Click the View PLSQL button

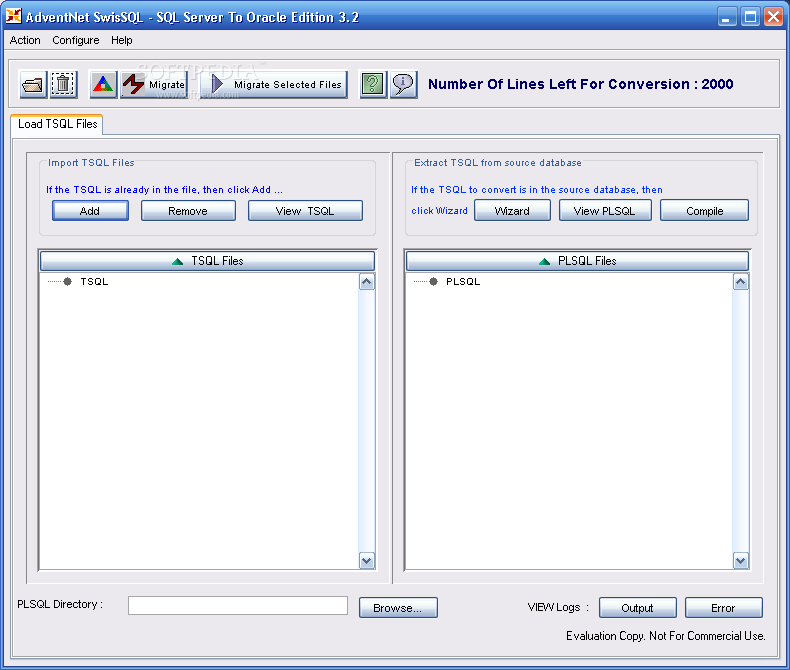[605, 211]
